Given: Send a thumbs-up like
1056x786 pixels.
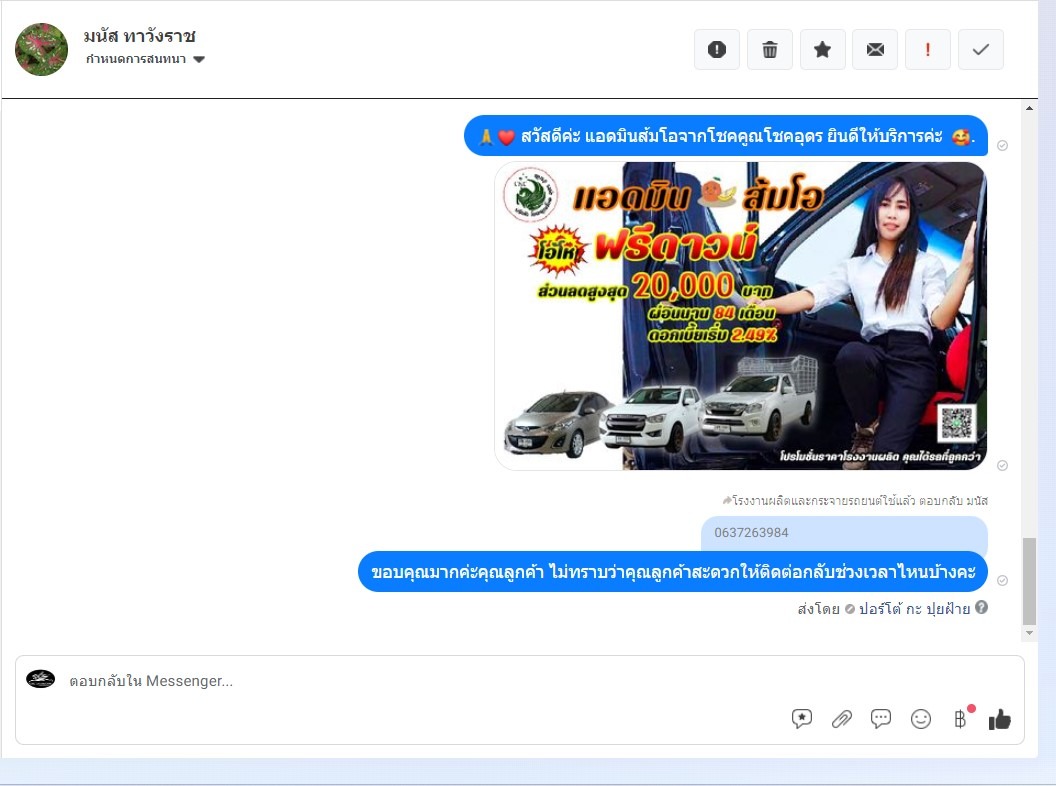Looking at the screenshot, I should pyautogui.click(x=1000, y=719).
